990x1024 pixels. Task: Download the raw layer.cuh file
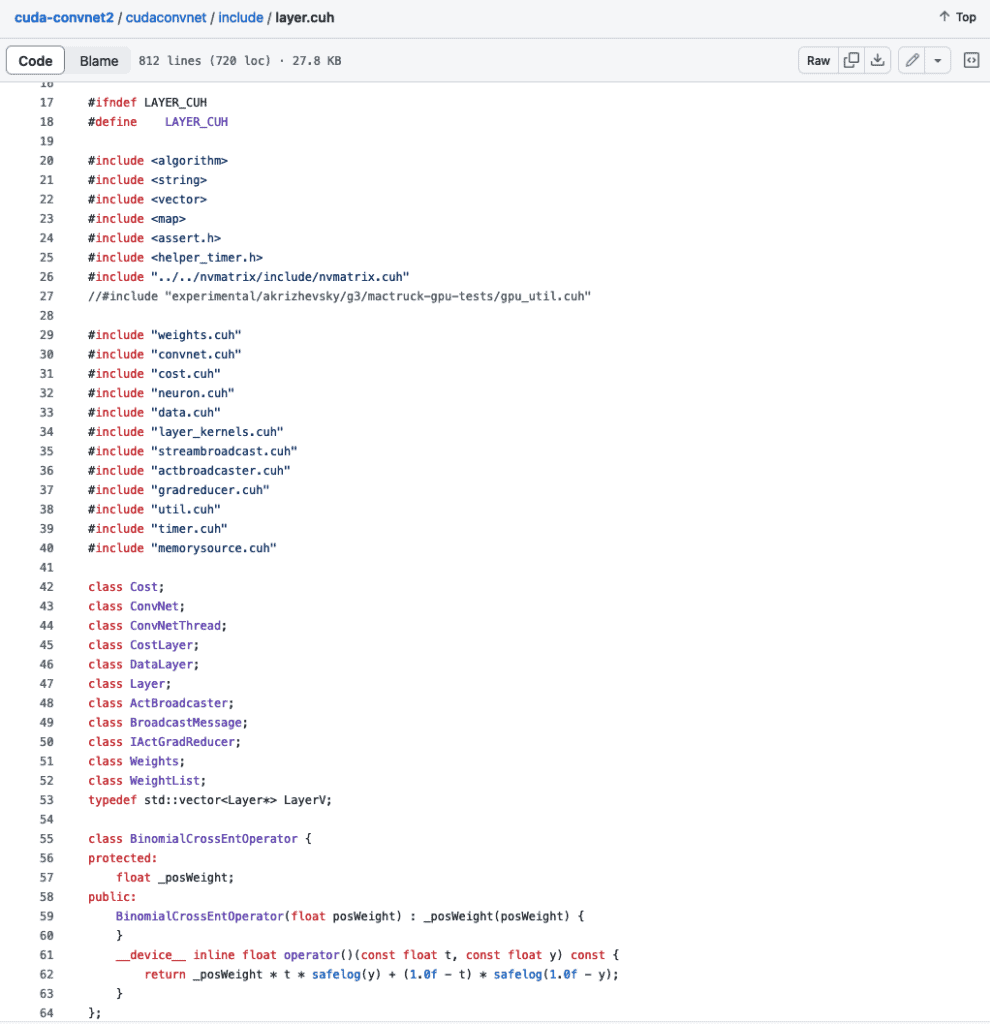[877, 60]
